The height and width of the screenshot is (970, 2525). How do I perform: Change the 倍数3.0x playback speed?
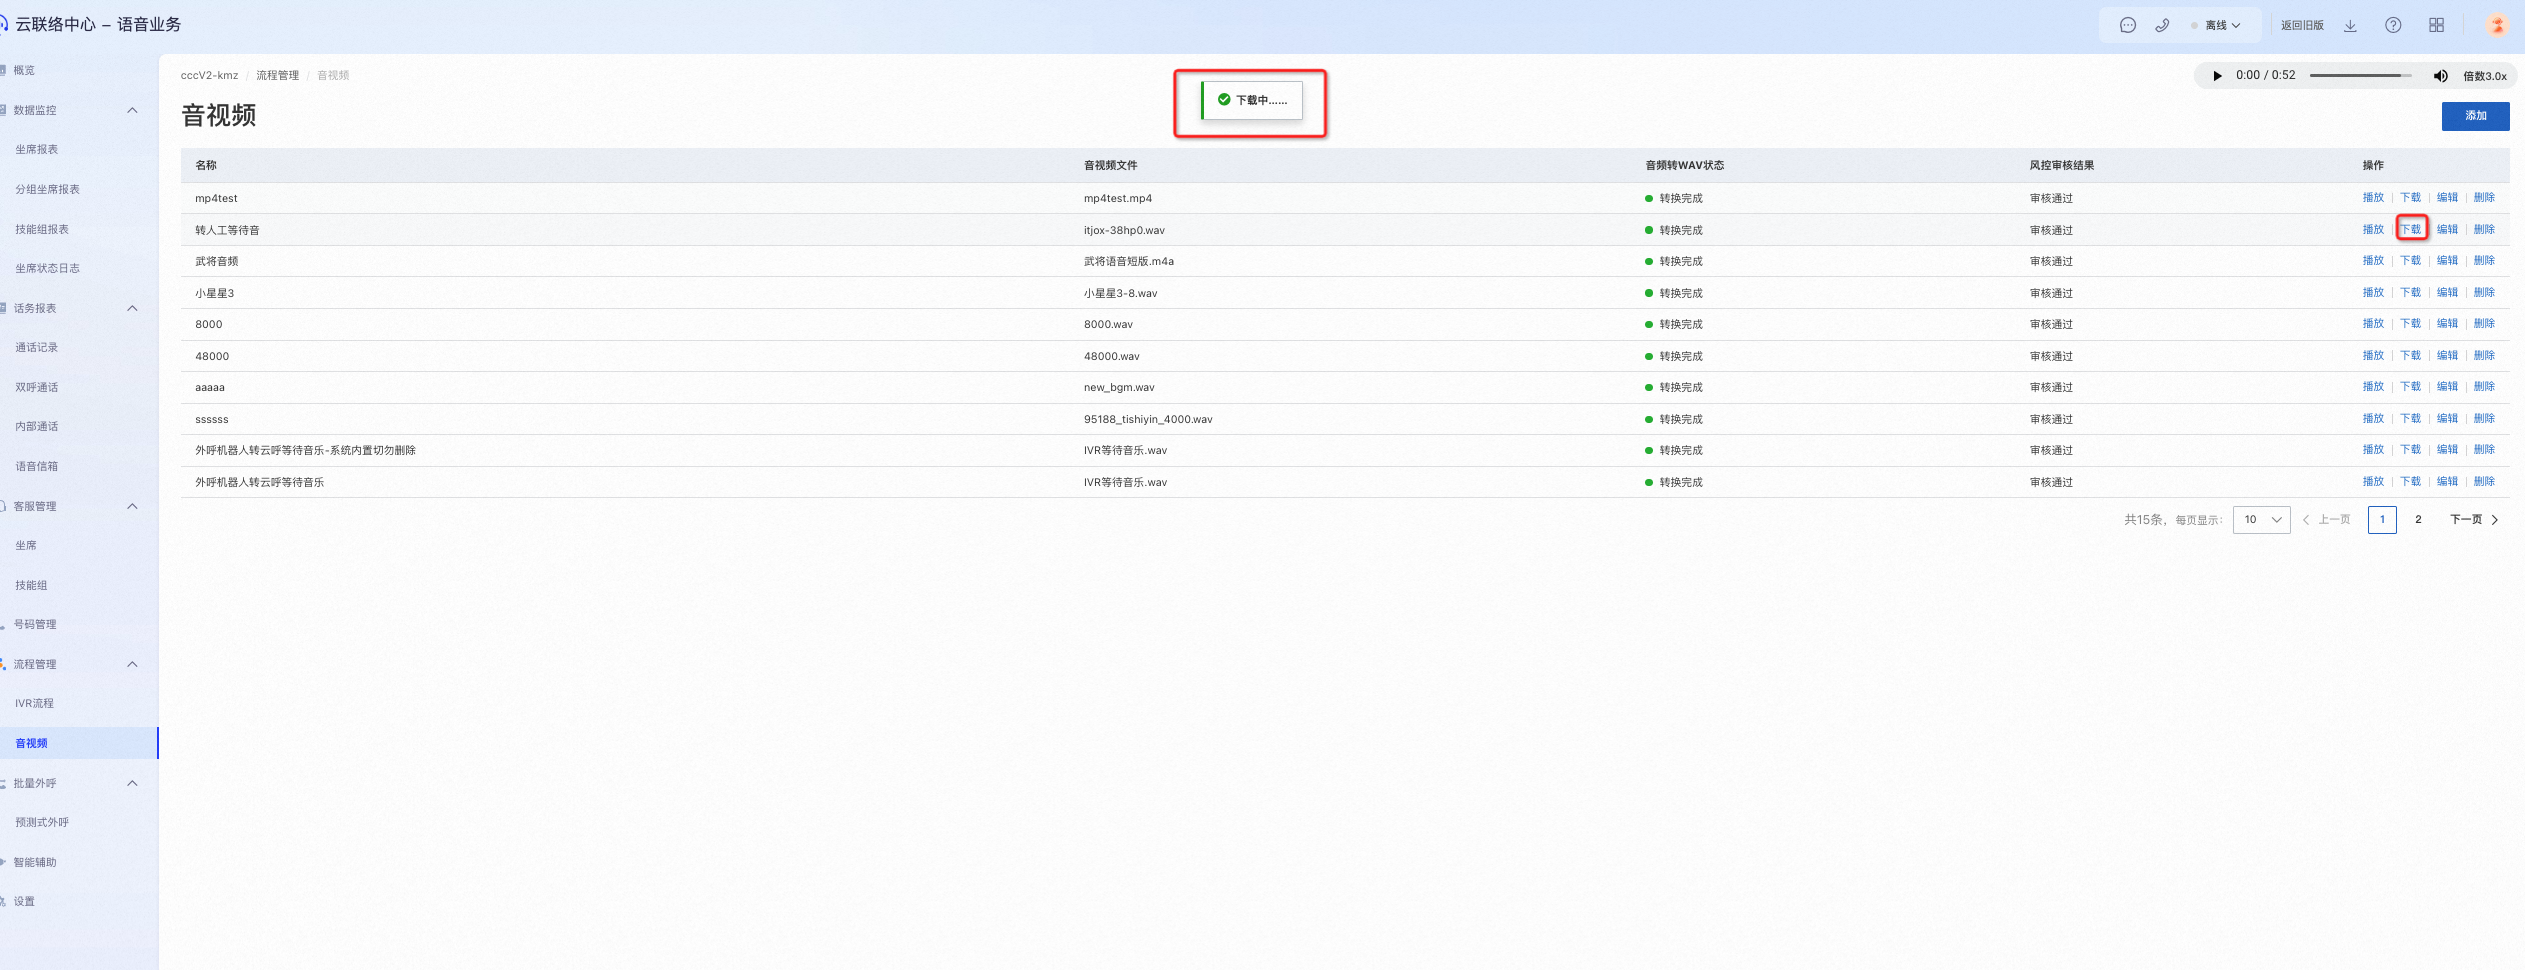pos(2484,76)
